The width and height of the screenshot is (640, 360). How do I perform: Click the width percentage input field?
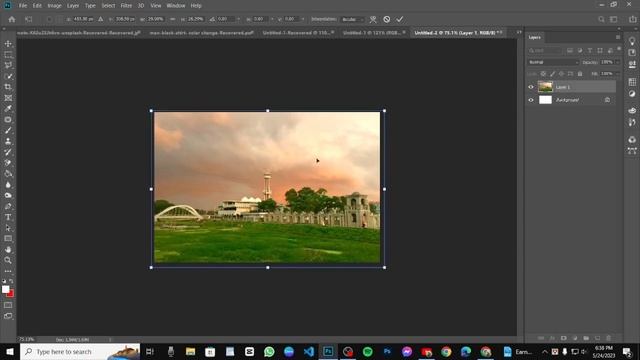coord(155,19)
